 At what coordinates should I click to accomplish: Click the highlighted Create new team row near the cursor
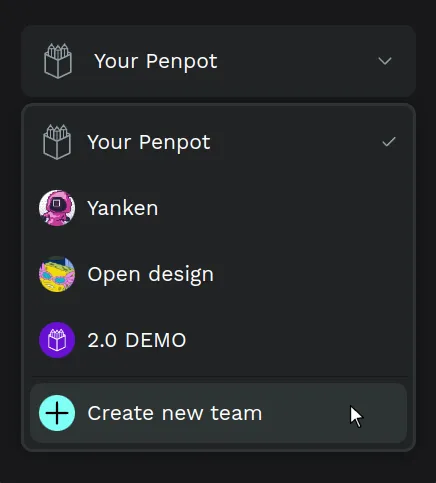click(x=218, y=413)
